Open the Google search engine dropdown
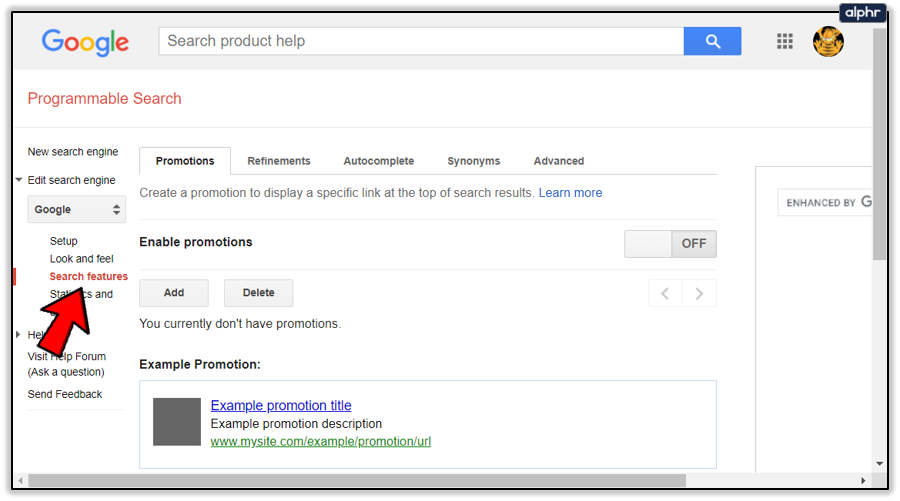The height and width of the screenshot is (501, 900). click(x=76, y=210)
